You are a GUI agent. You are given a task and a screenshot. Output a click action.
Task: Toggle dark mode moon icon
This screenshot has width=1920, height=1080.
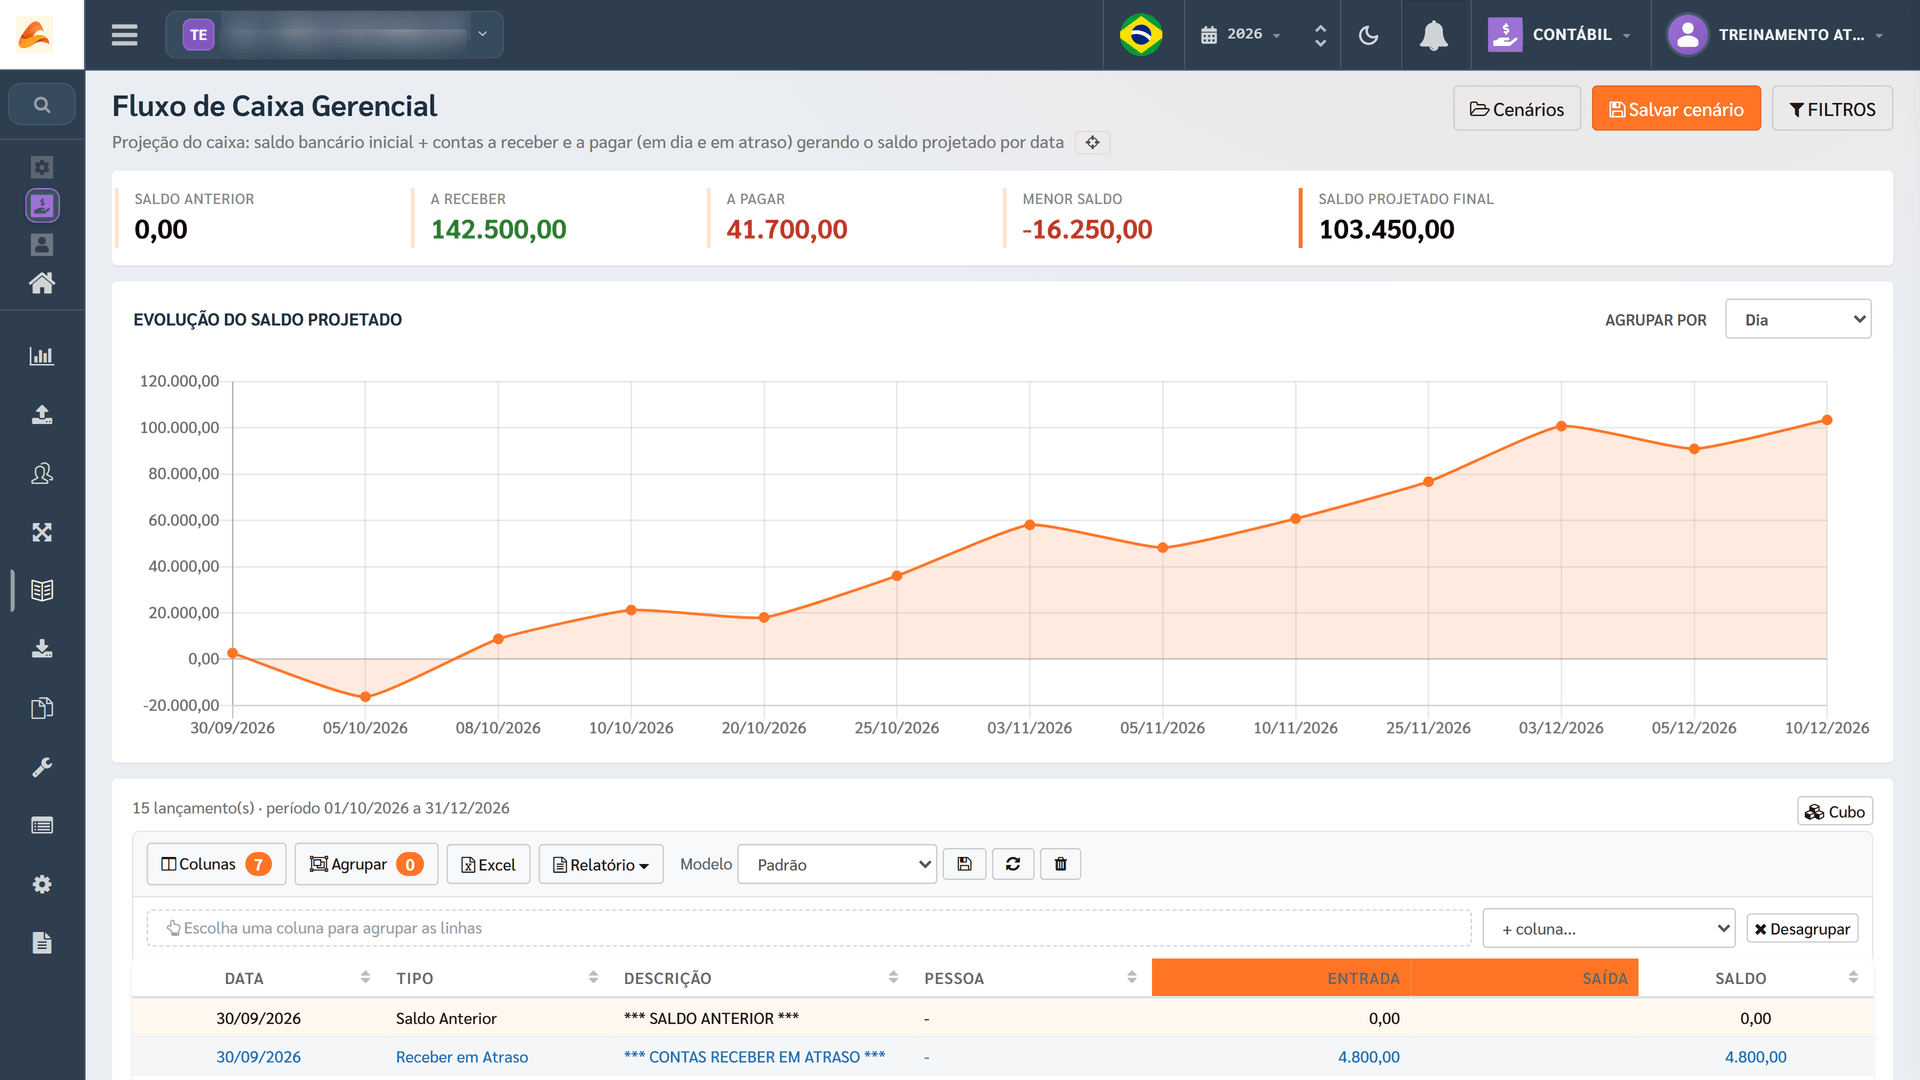pos(1369,35)
